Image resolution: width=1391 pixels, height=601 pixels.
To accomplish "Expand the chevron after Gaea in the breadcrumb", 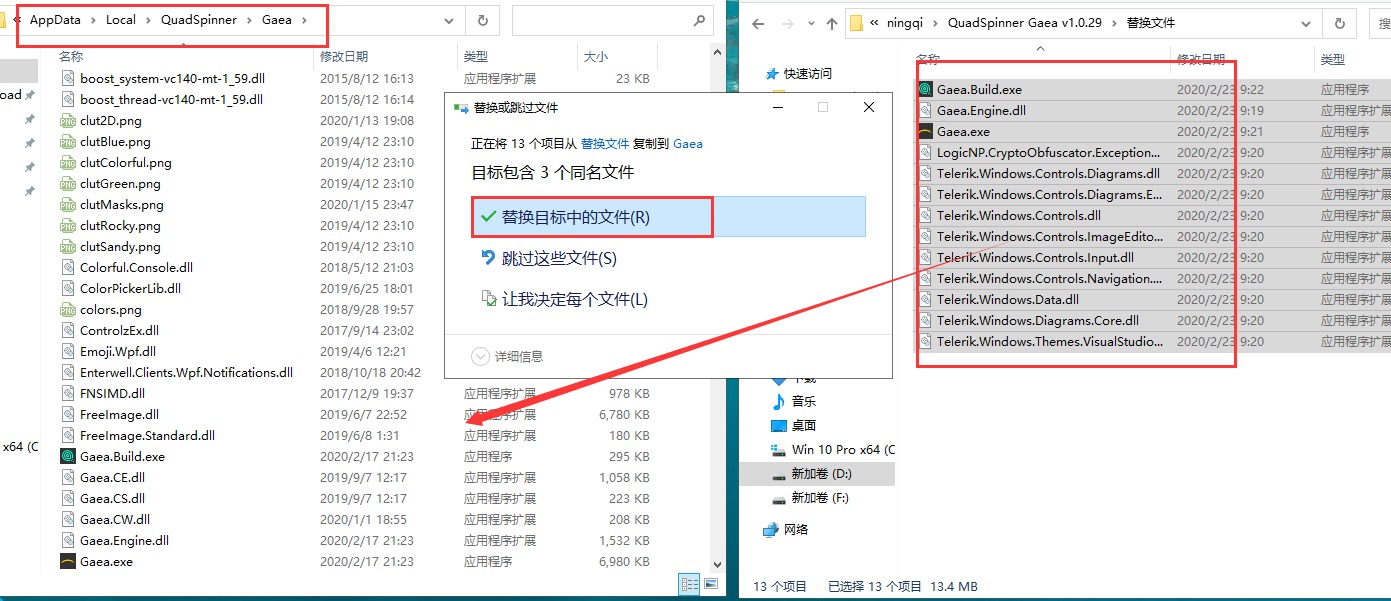I will click(x=304, y=19).
